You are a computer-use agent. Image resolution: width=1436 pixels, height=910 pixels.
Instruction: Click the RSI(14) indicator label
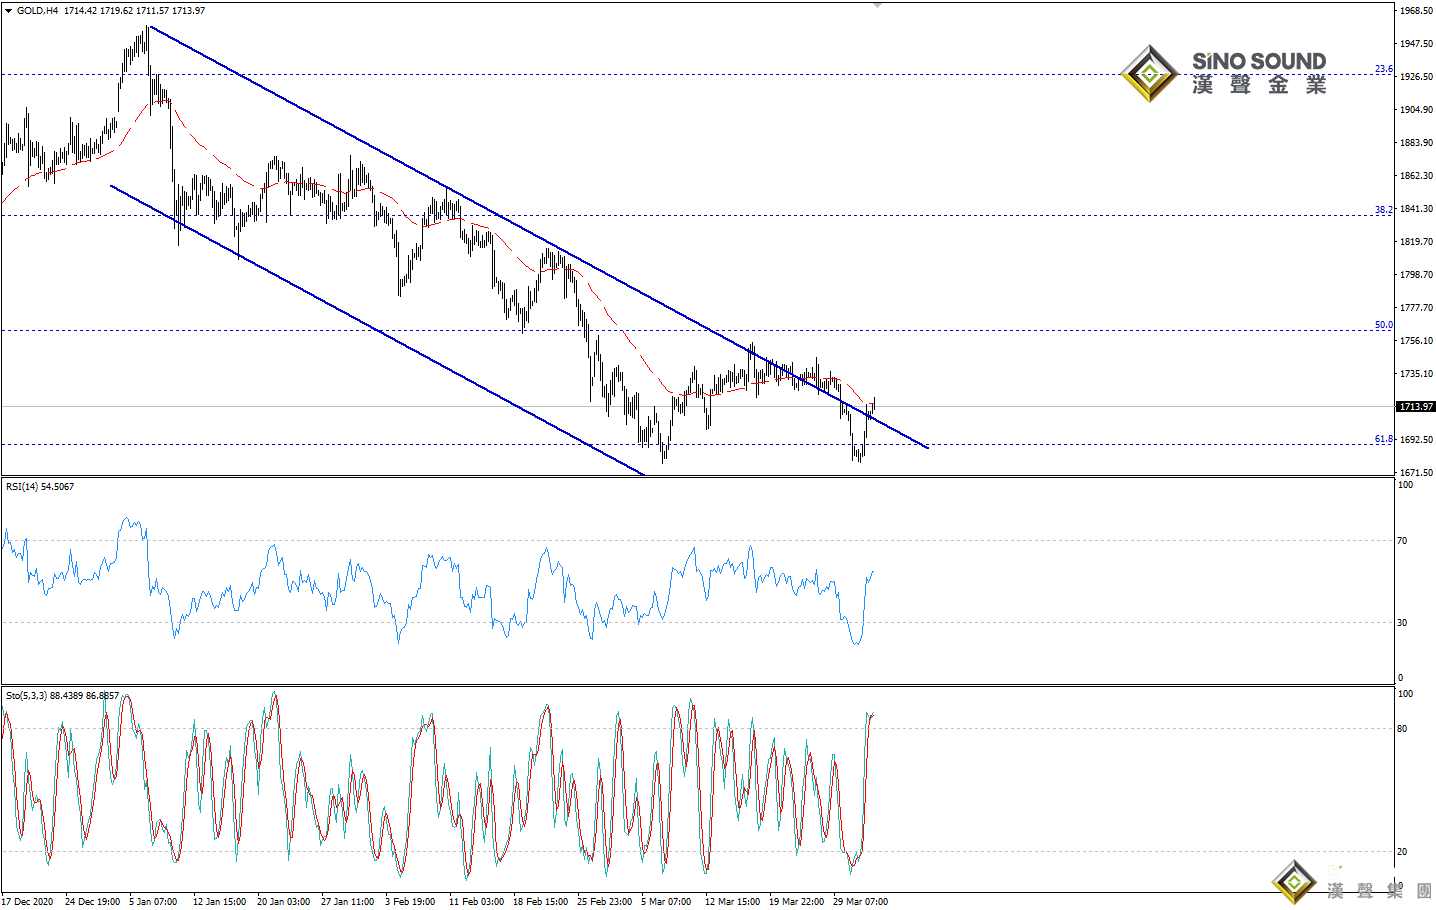pos(40,487)
